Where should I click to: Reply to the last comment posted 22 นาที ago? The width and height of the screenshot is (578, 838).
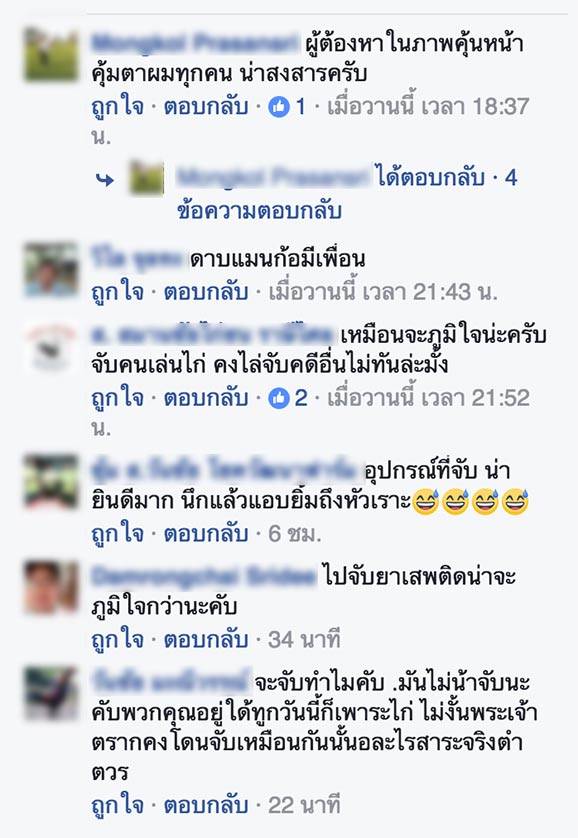click(206, 806)
